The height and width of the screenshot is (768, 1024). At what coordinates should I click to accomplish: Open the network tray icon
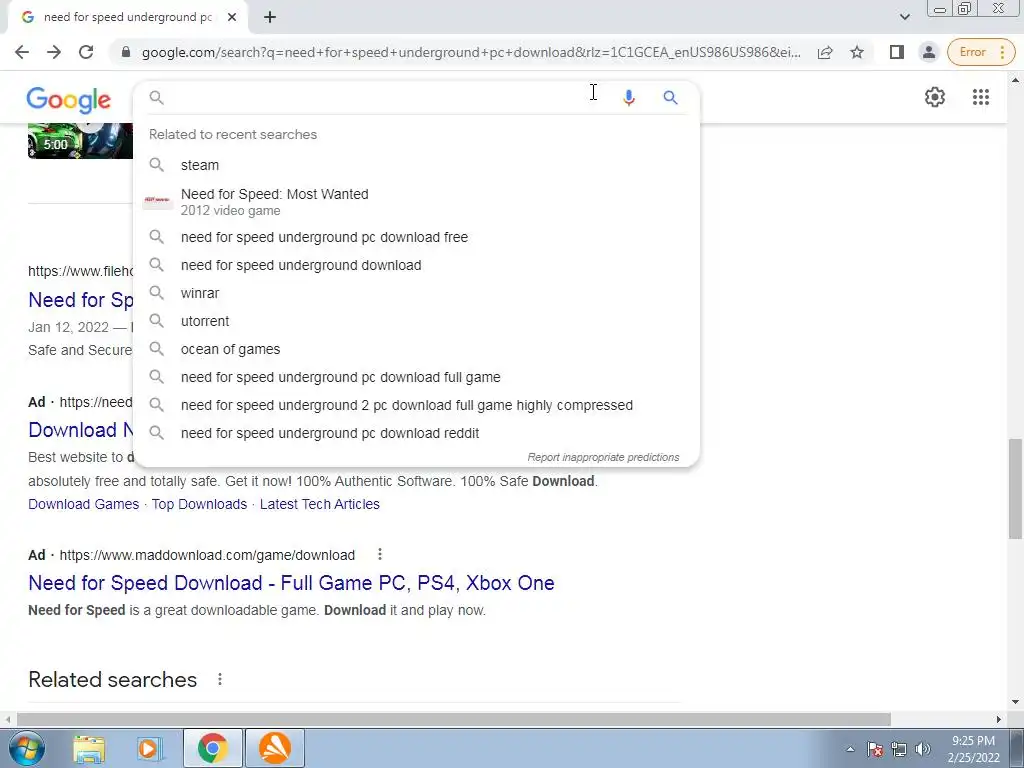tap(899, 749)
